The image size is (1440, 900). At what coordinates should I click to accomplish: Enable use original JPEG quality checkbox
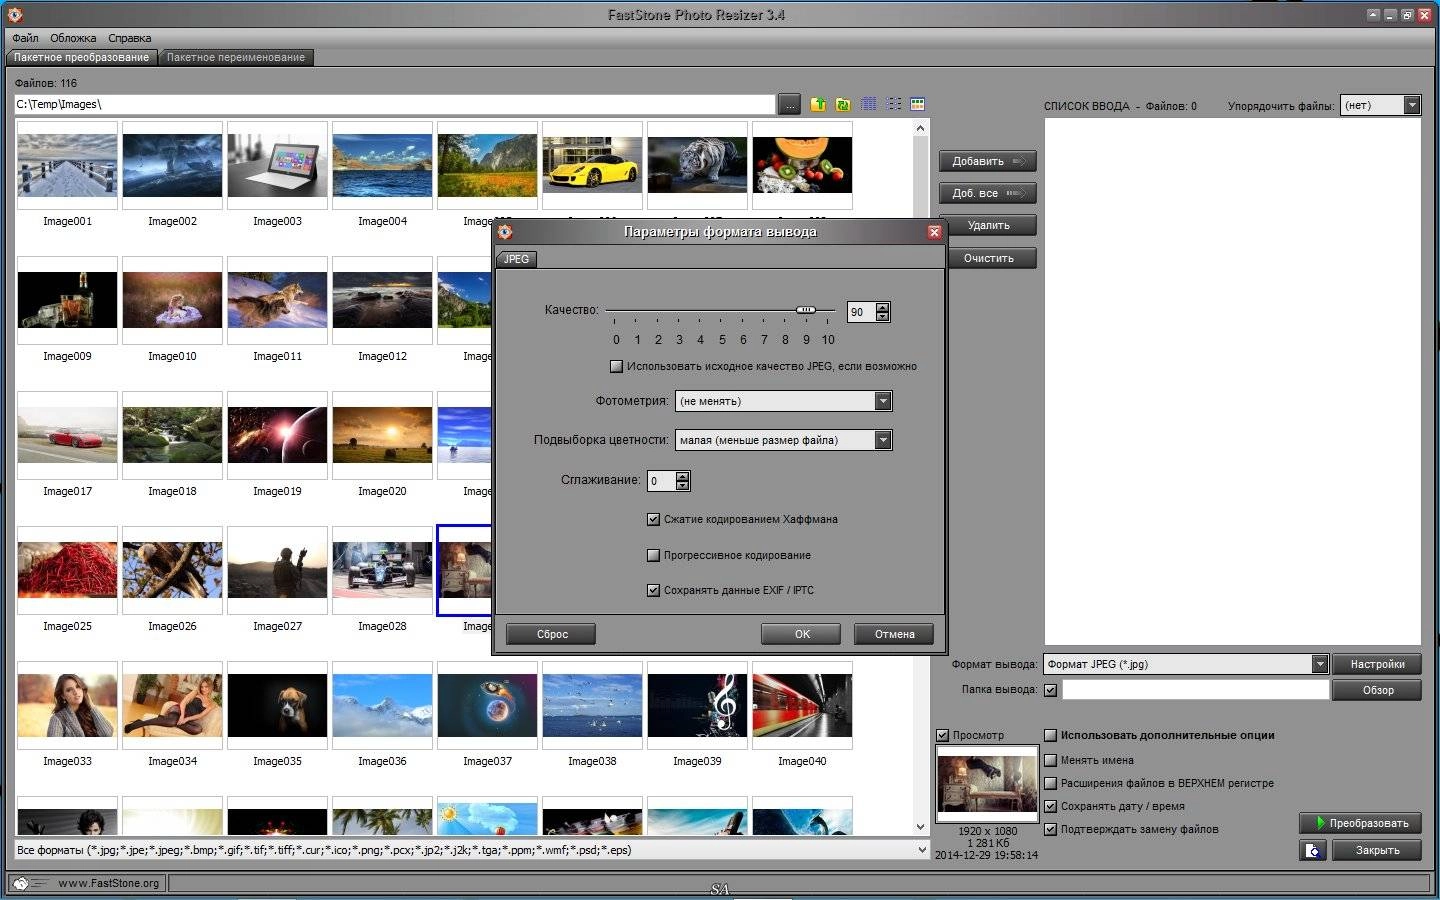point(616,366)
